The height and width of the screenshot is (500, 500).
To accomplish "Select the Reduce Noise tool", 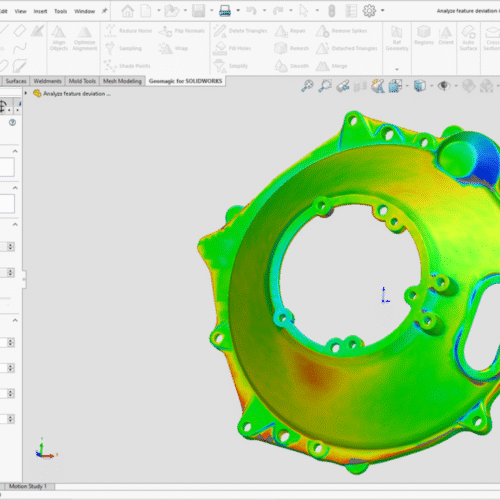I will [x=128, y=31].
